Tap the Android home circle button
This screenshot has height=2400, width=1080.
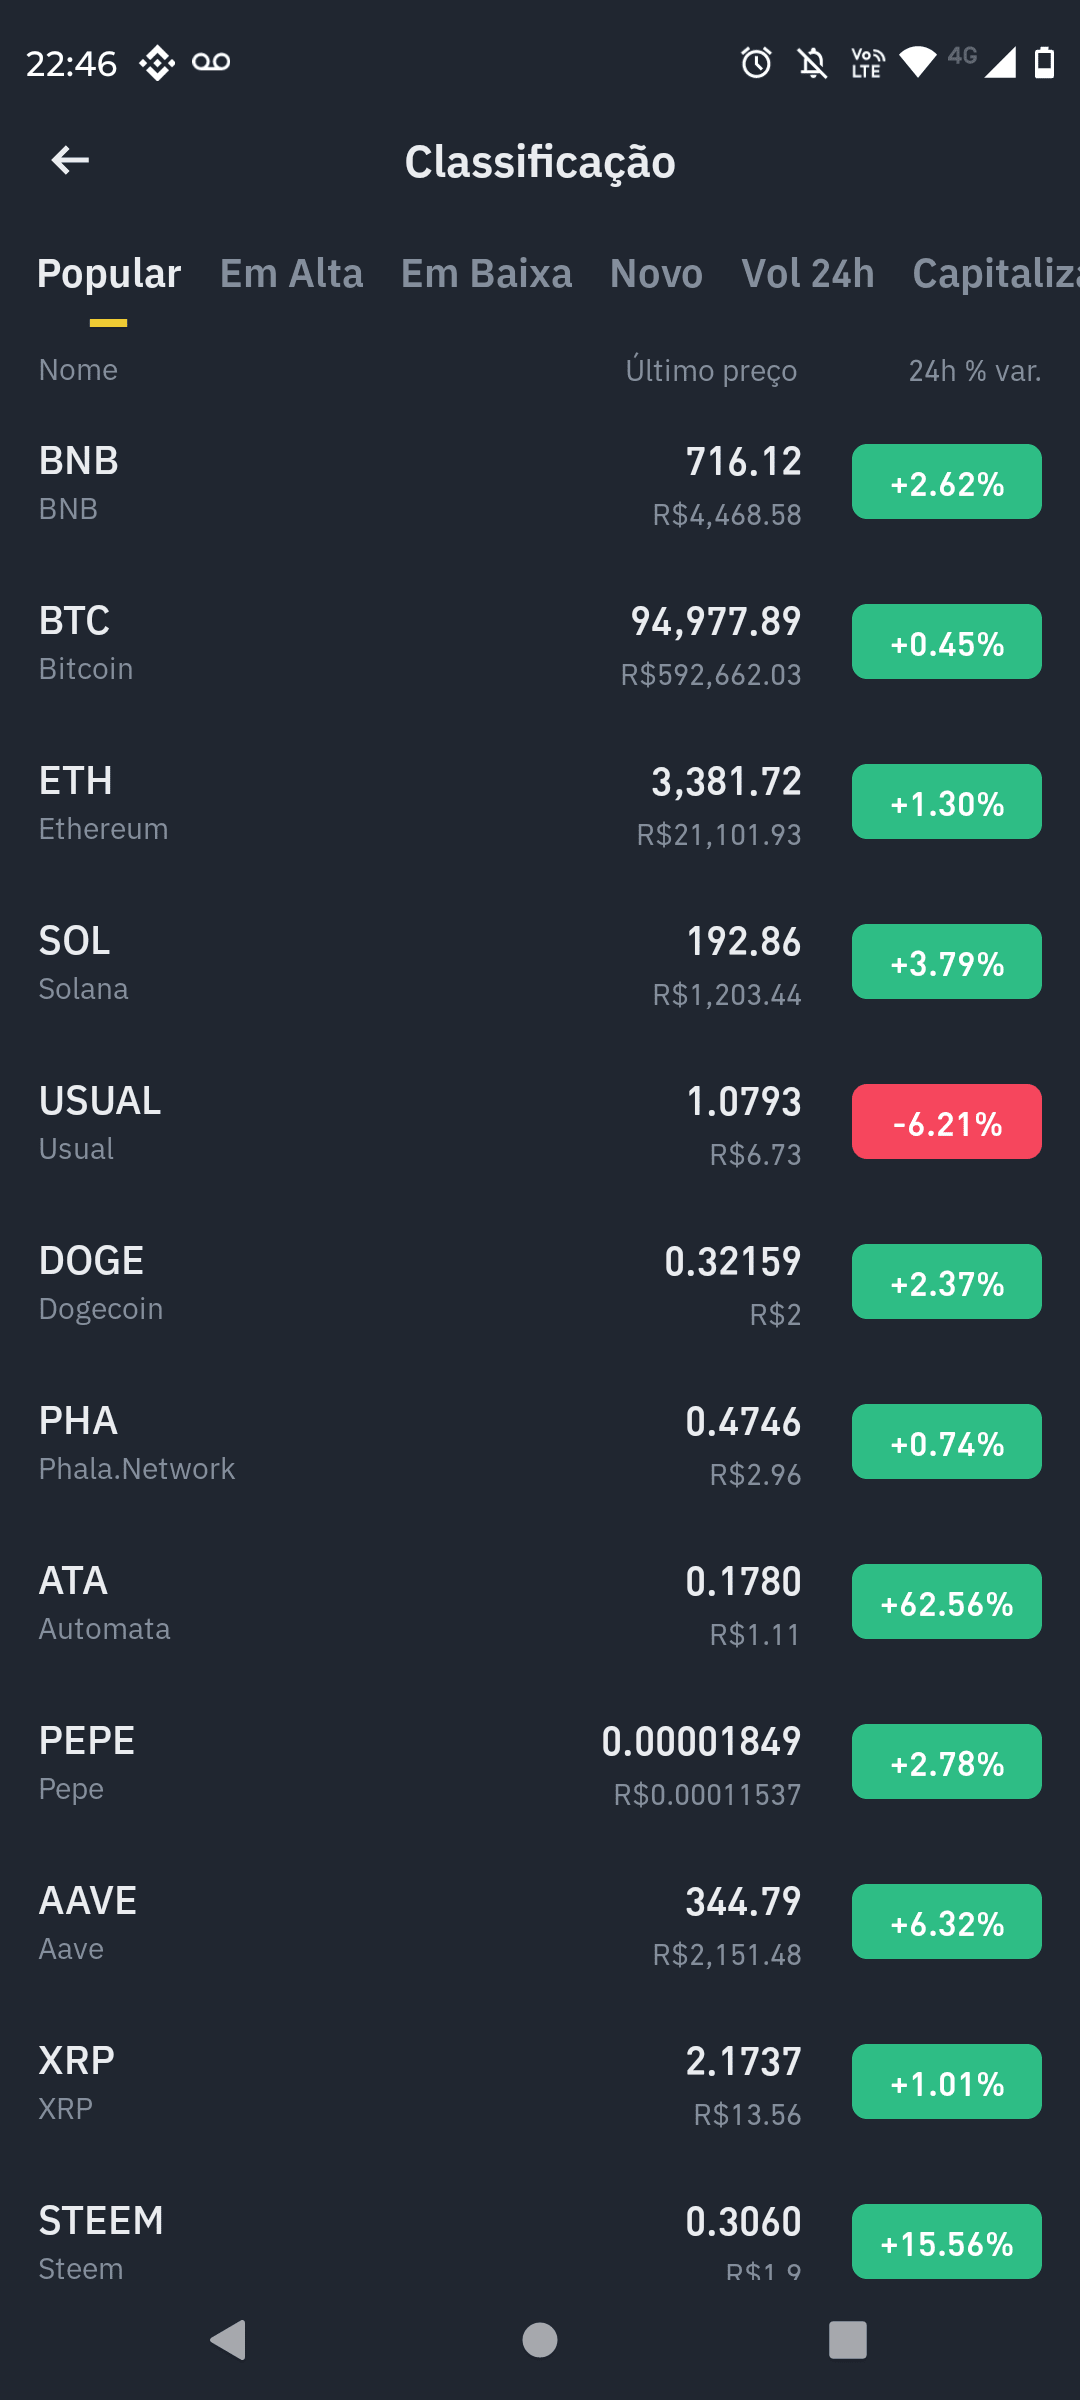pyautogui.click(x=540, y=2340)
